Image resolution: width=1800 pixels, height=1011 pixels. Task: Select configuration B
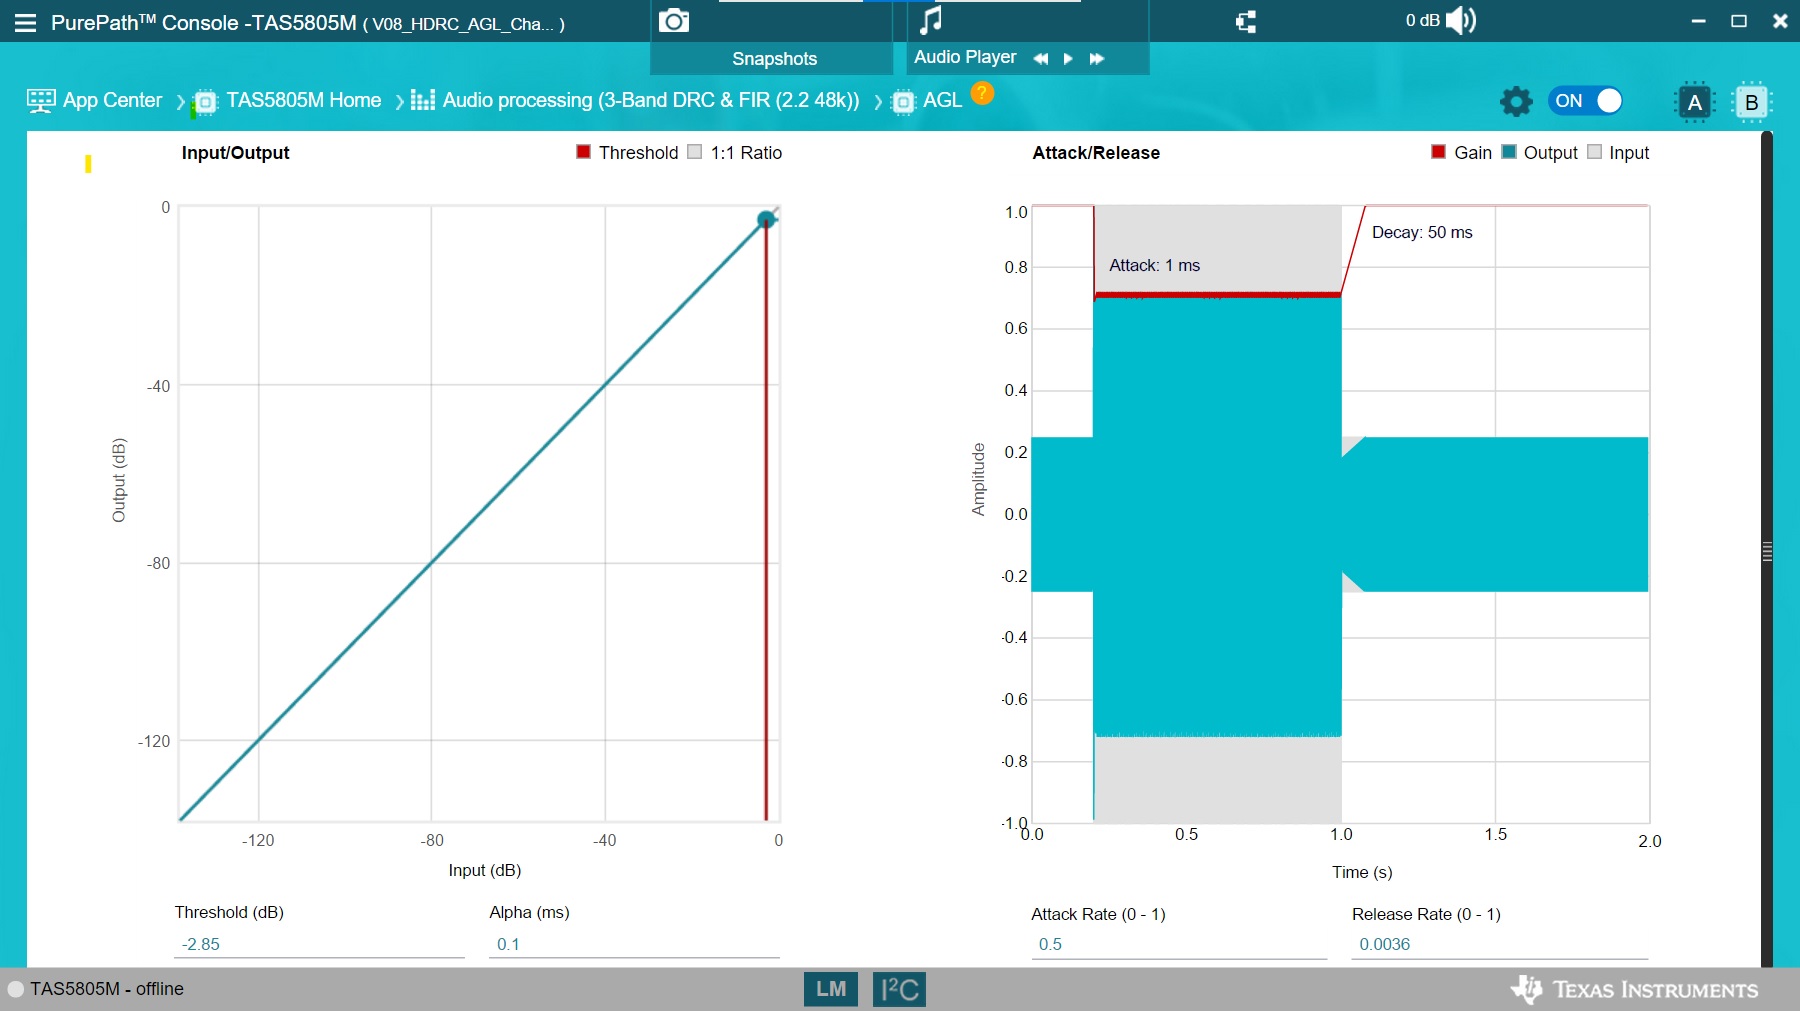1751,102
